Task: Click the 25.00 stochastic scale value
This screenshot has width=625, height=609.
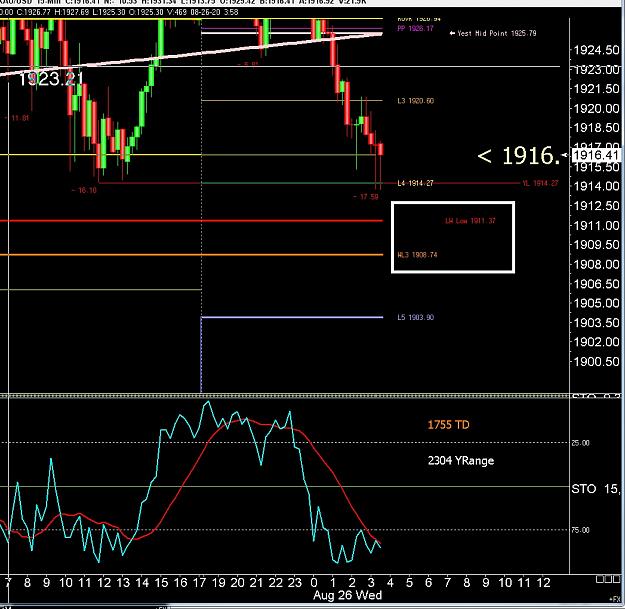Action: (x=580, y=443)
